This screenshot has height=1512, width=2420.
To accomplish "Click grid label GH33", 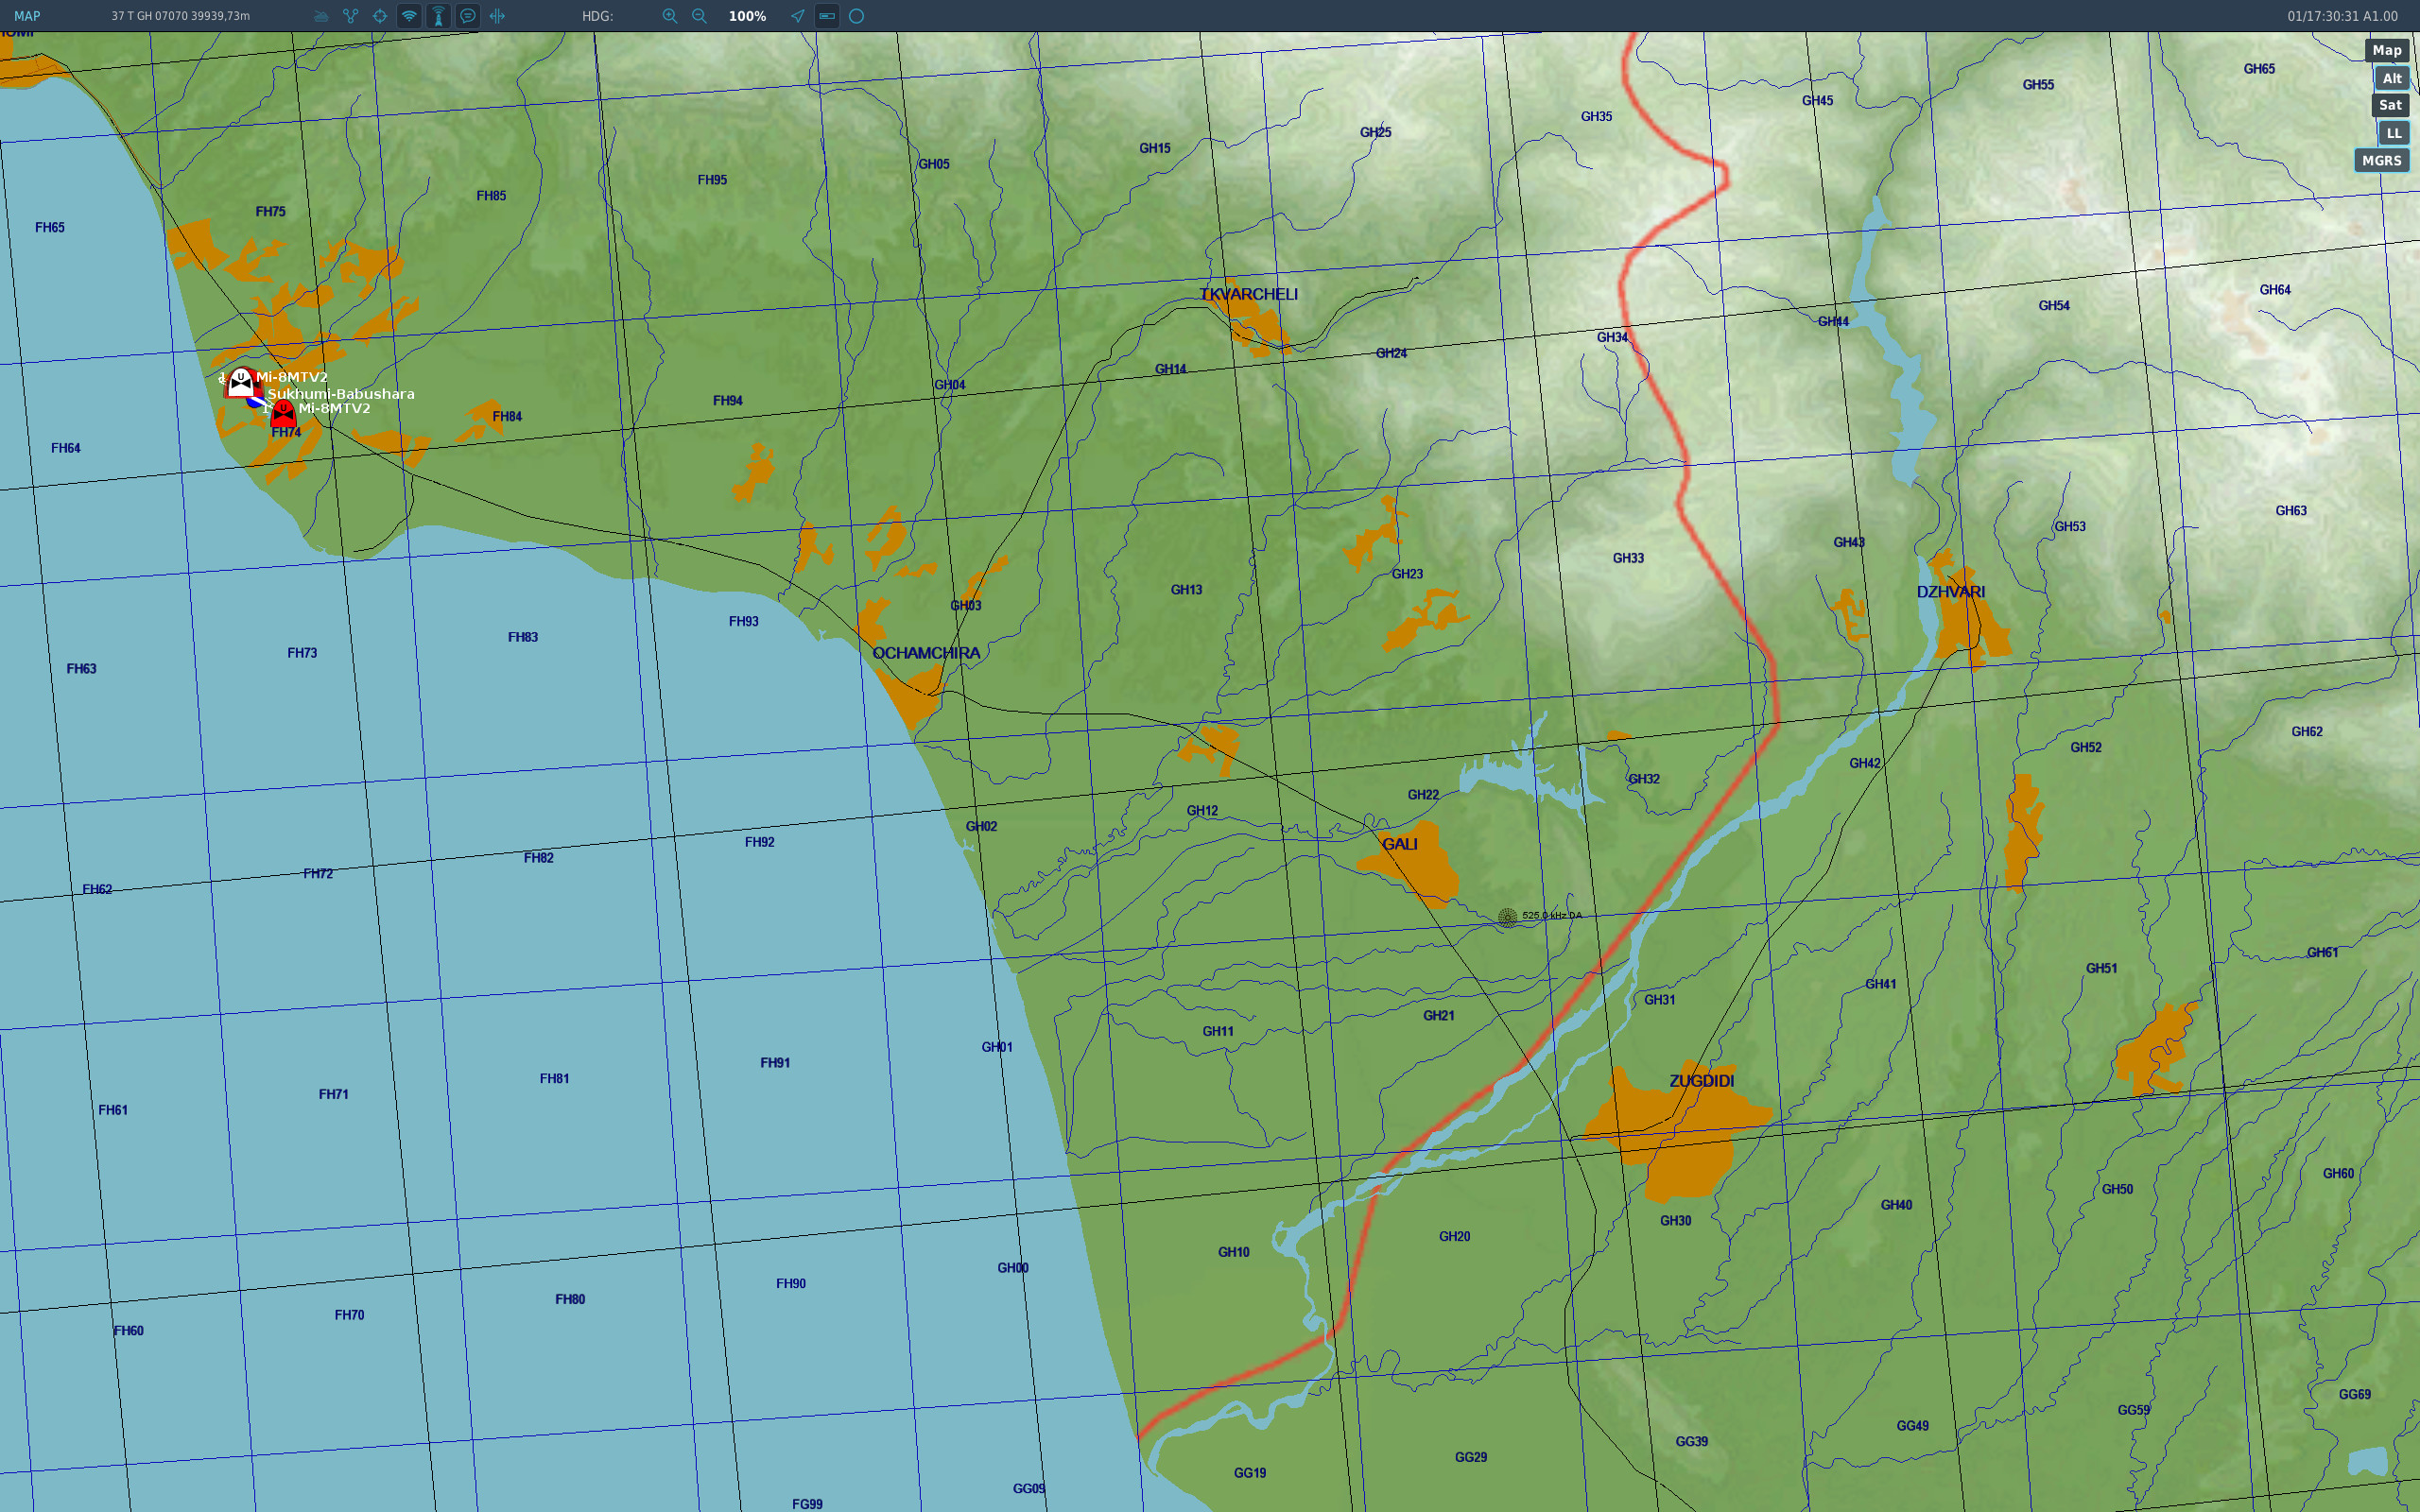I will point(1628,558).
